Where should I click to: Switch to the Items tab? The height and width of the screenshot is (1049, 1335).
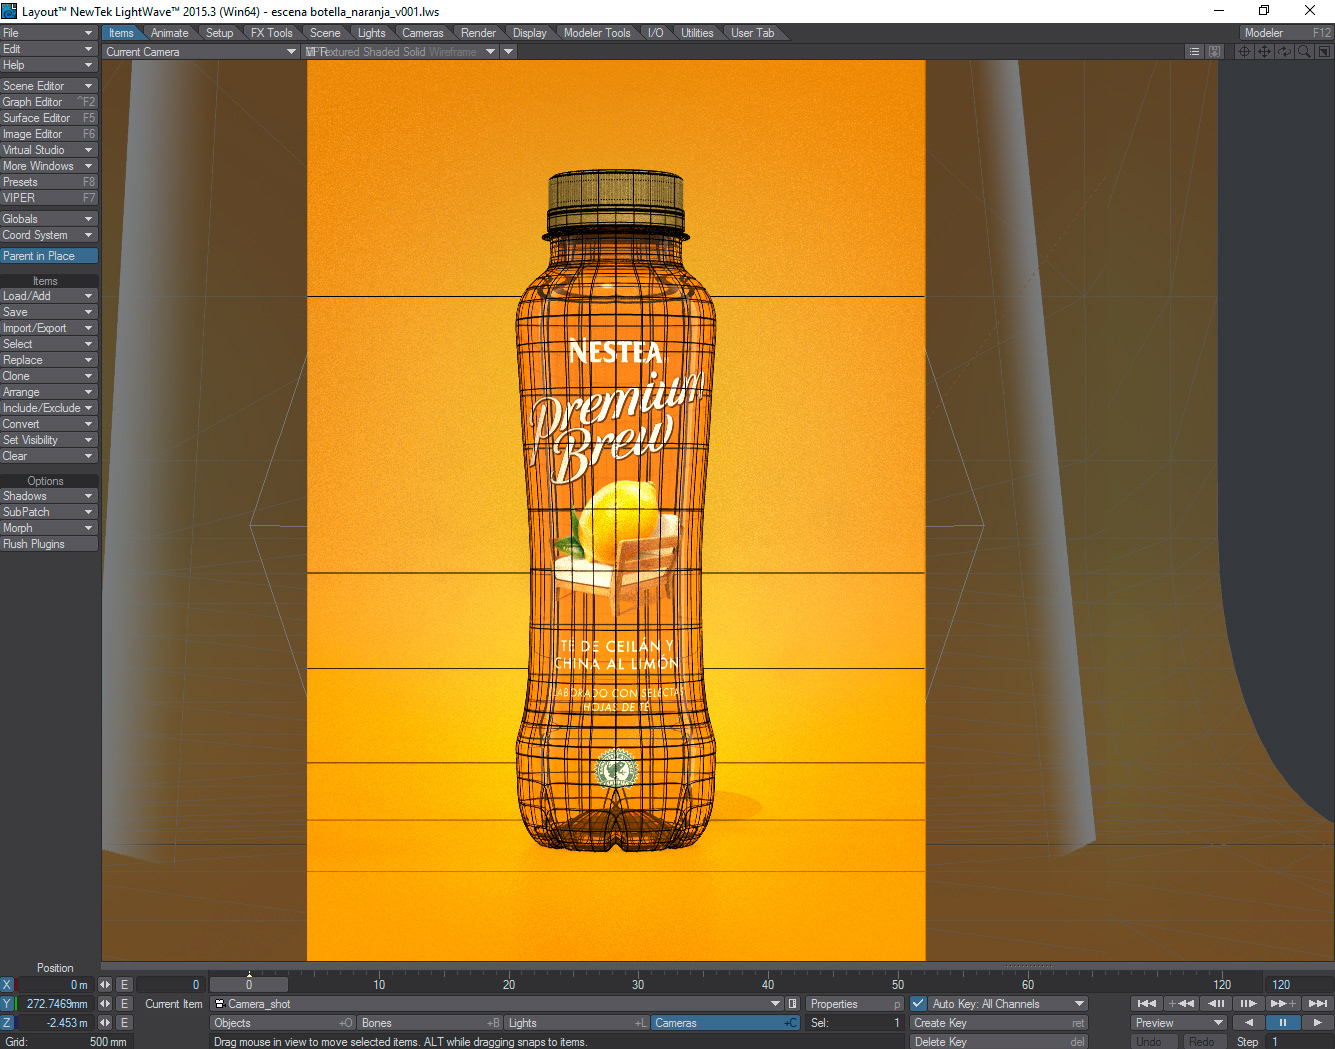(121, 33)
